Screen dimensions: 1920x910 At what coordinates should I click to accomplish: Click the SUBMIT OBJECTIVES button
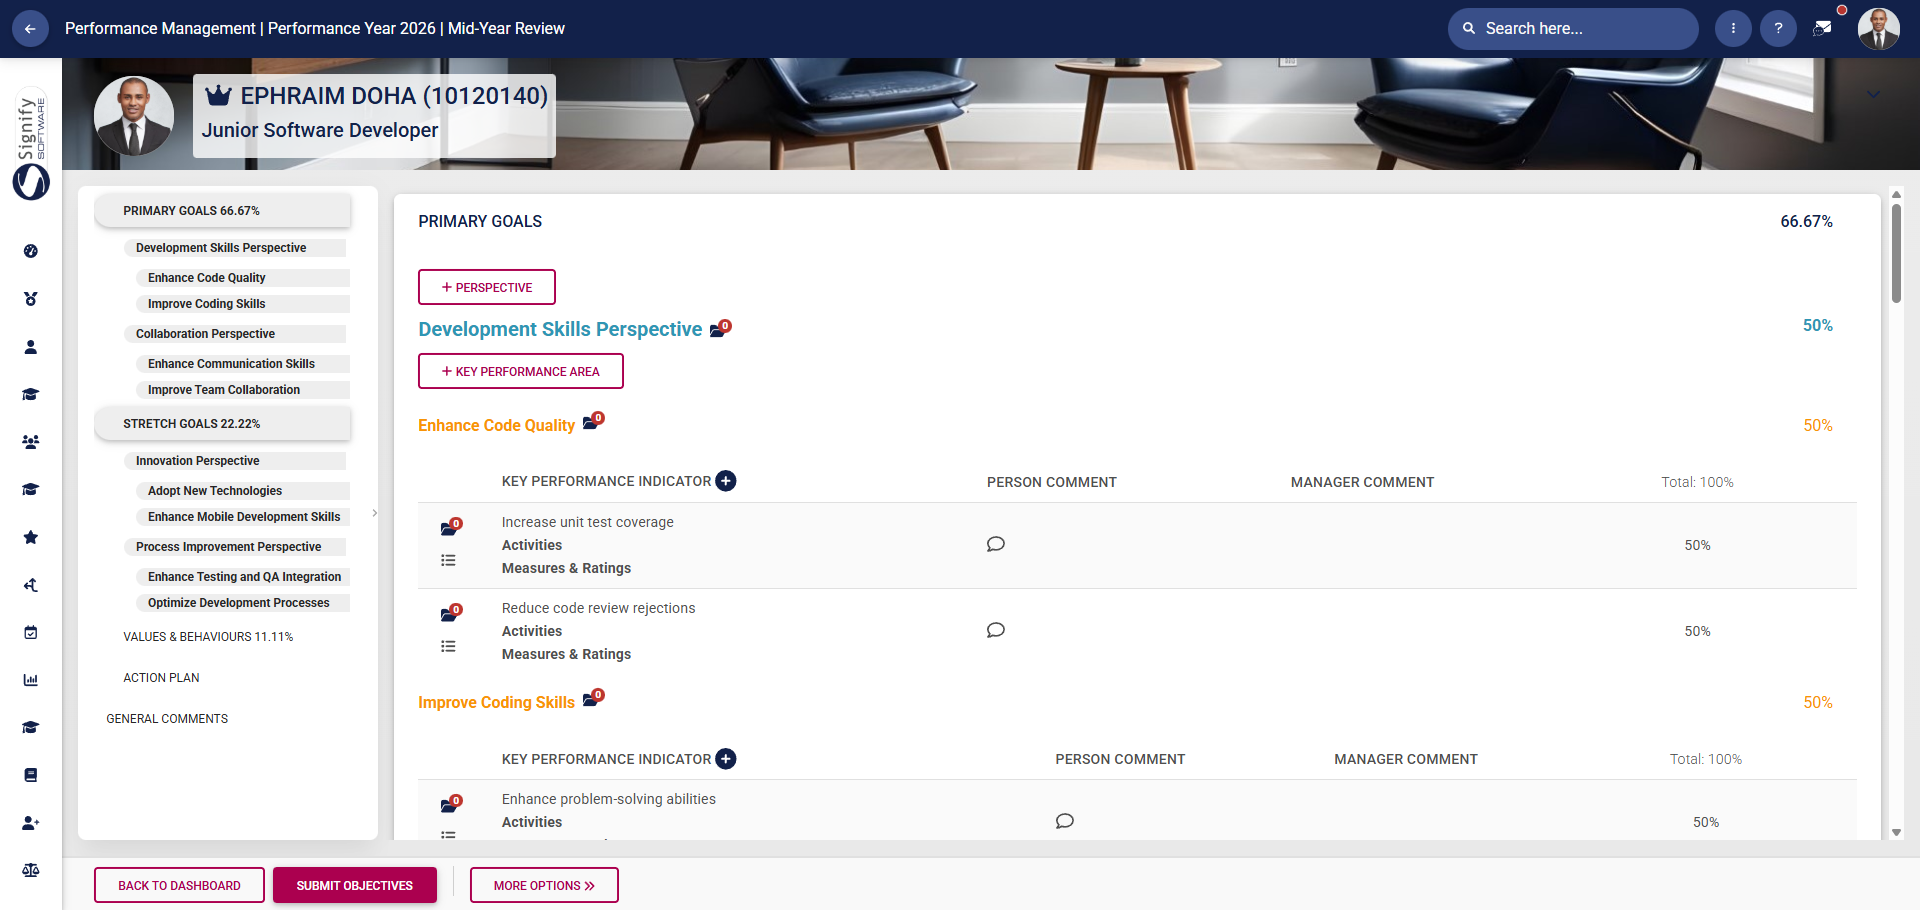tap(354, 885)
